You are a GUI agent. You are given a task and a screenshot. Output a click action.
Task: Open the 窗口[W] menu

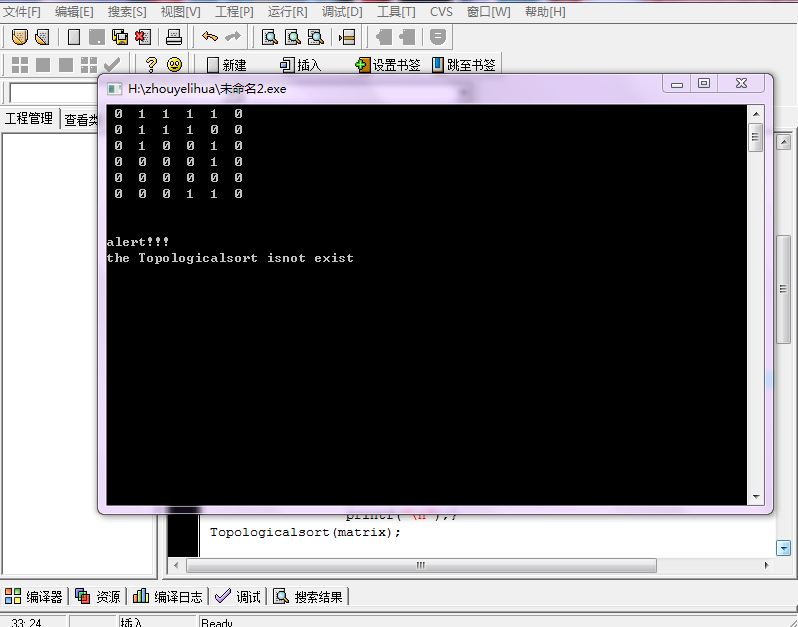point(489,12)
